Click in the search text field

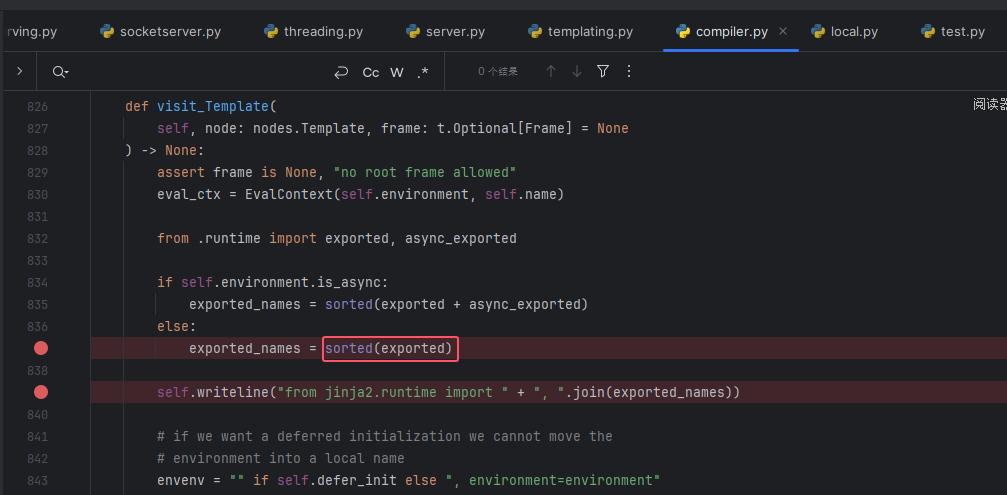[200, 72]
